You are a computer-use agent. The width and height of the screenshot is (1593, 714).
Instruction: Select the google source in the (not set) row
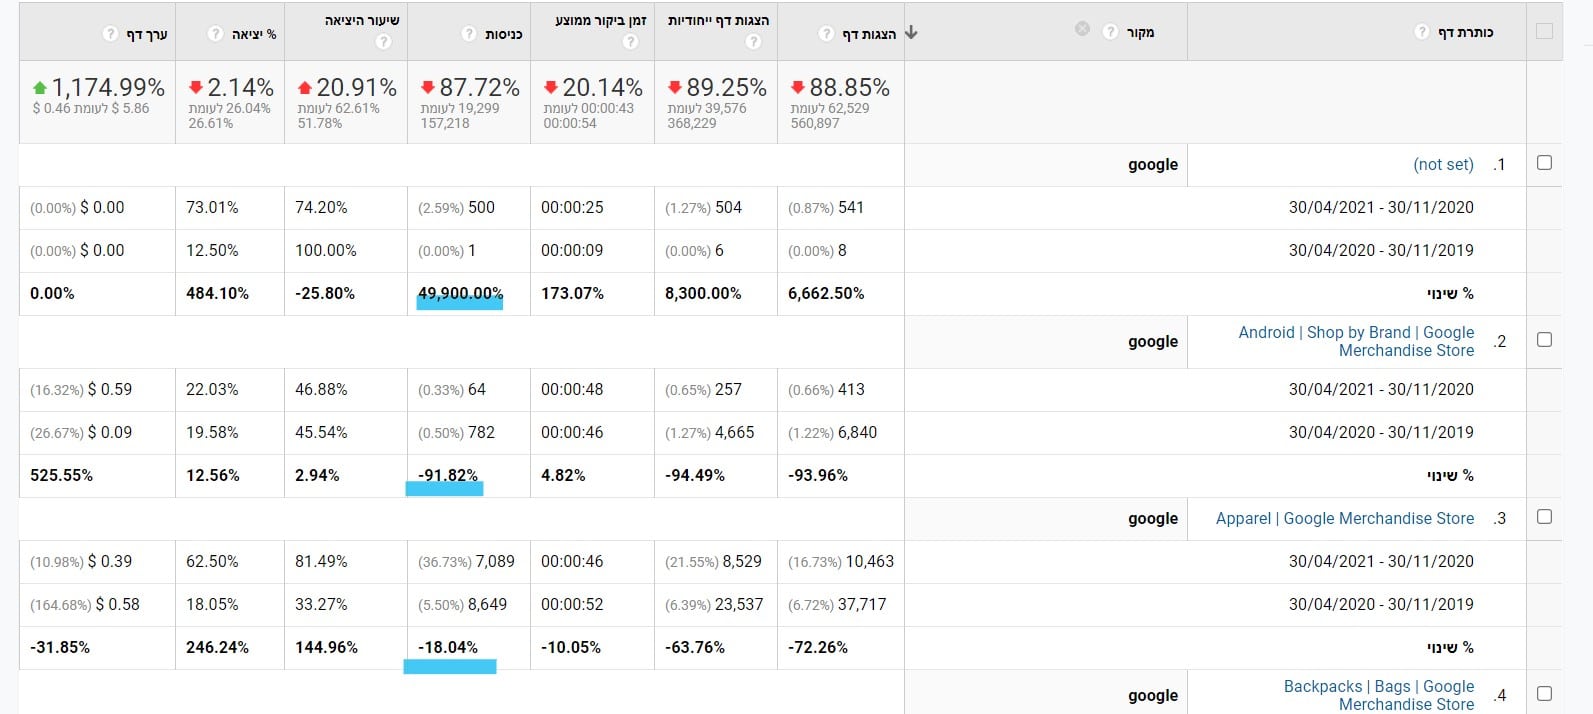click(1153, 164)
